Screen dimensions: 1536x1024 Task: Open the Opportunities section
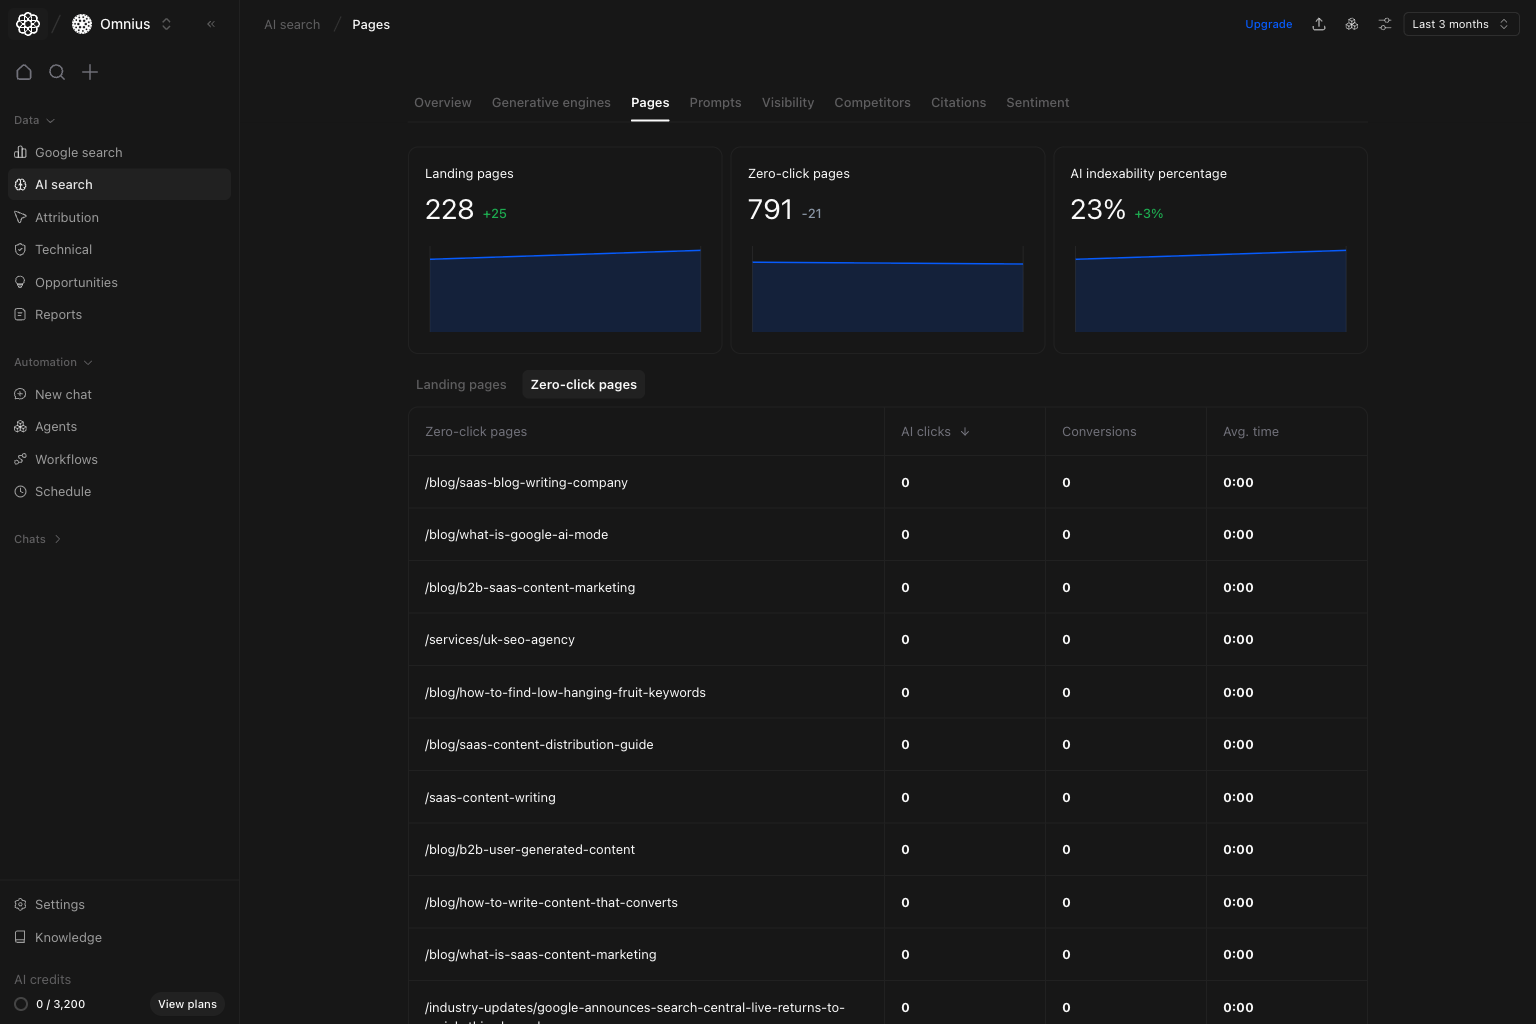(x=76, y=282)
